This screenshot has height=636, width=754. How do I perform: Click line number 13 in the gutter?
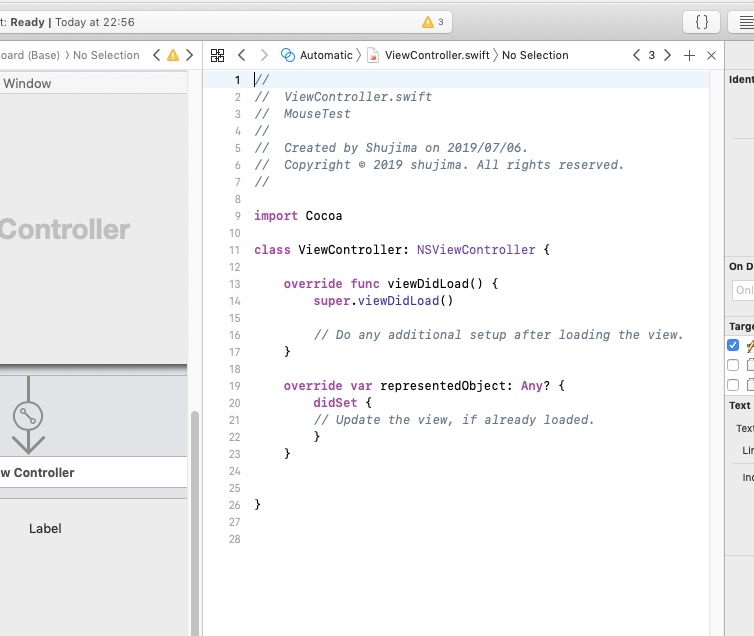tap(234, 284)
